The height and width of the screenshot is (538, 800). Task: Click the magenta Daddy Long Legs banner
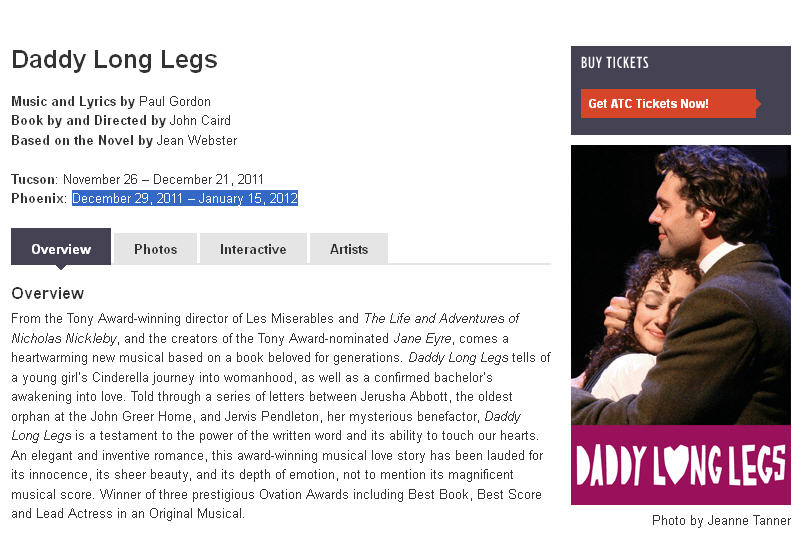click(680, 465)
